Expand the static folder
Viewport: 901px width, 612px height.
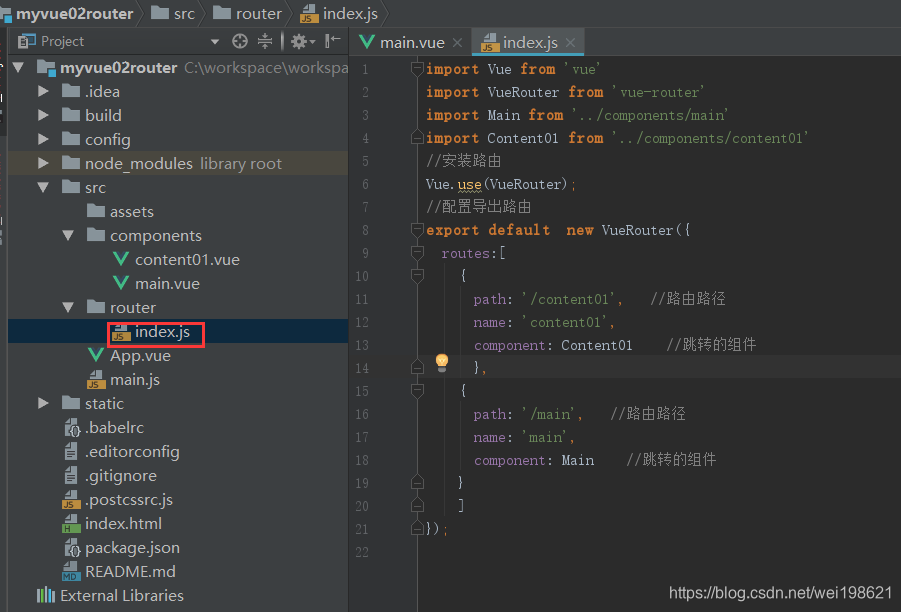coord(43,403)
